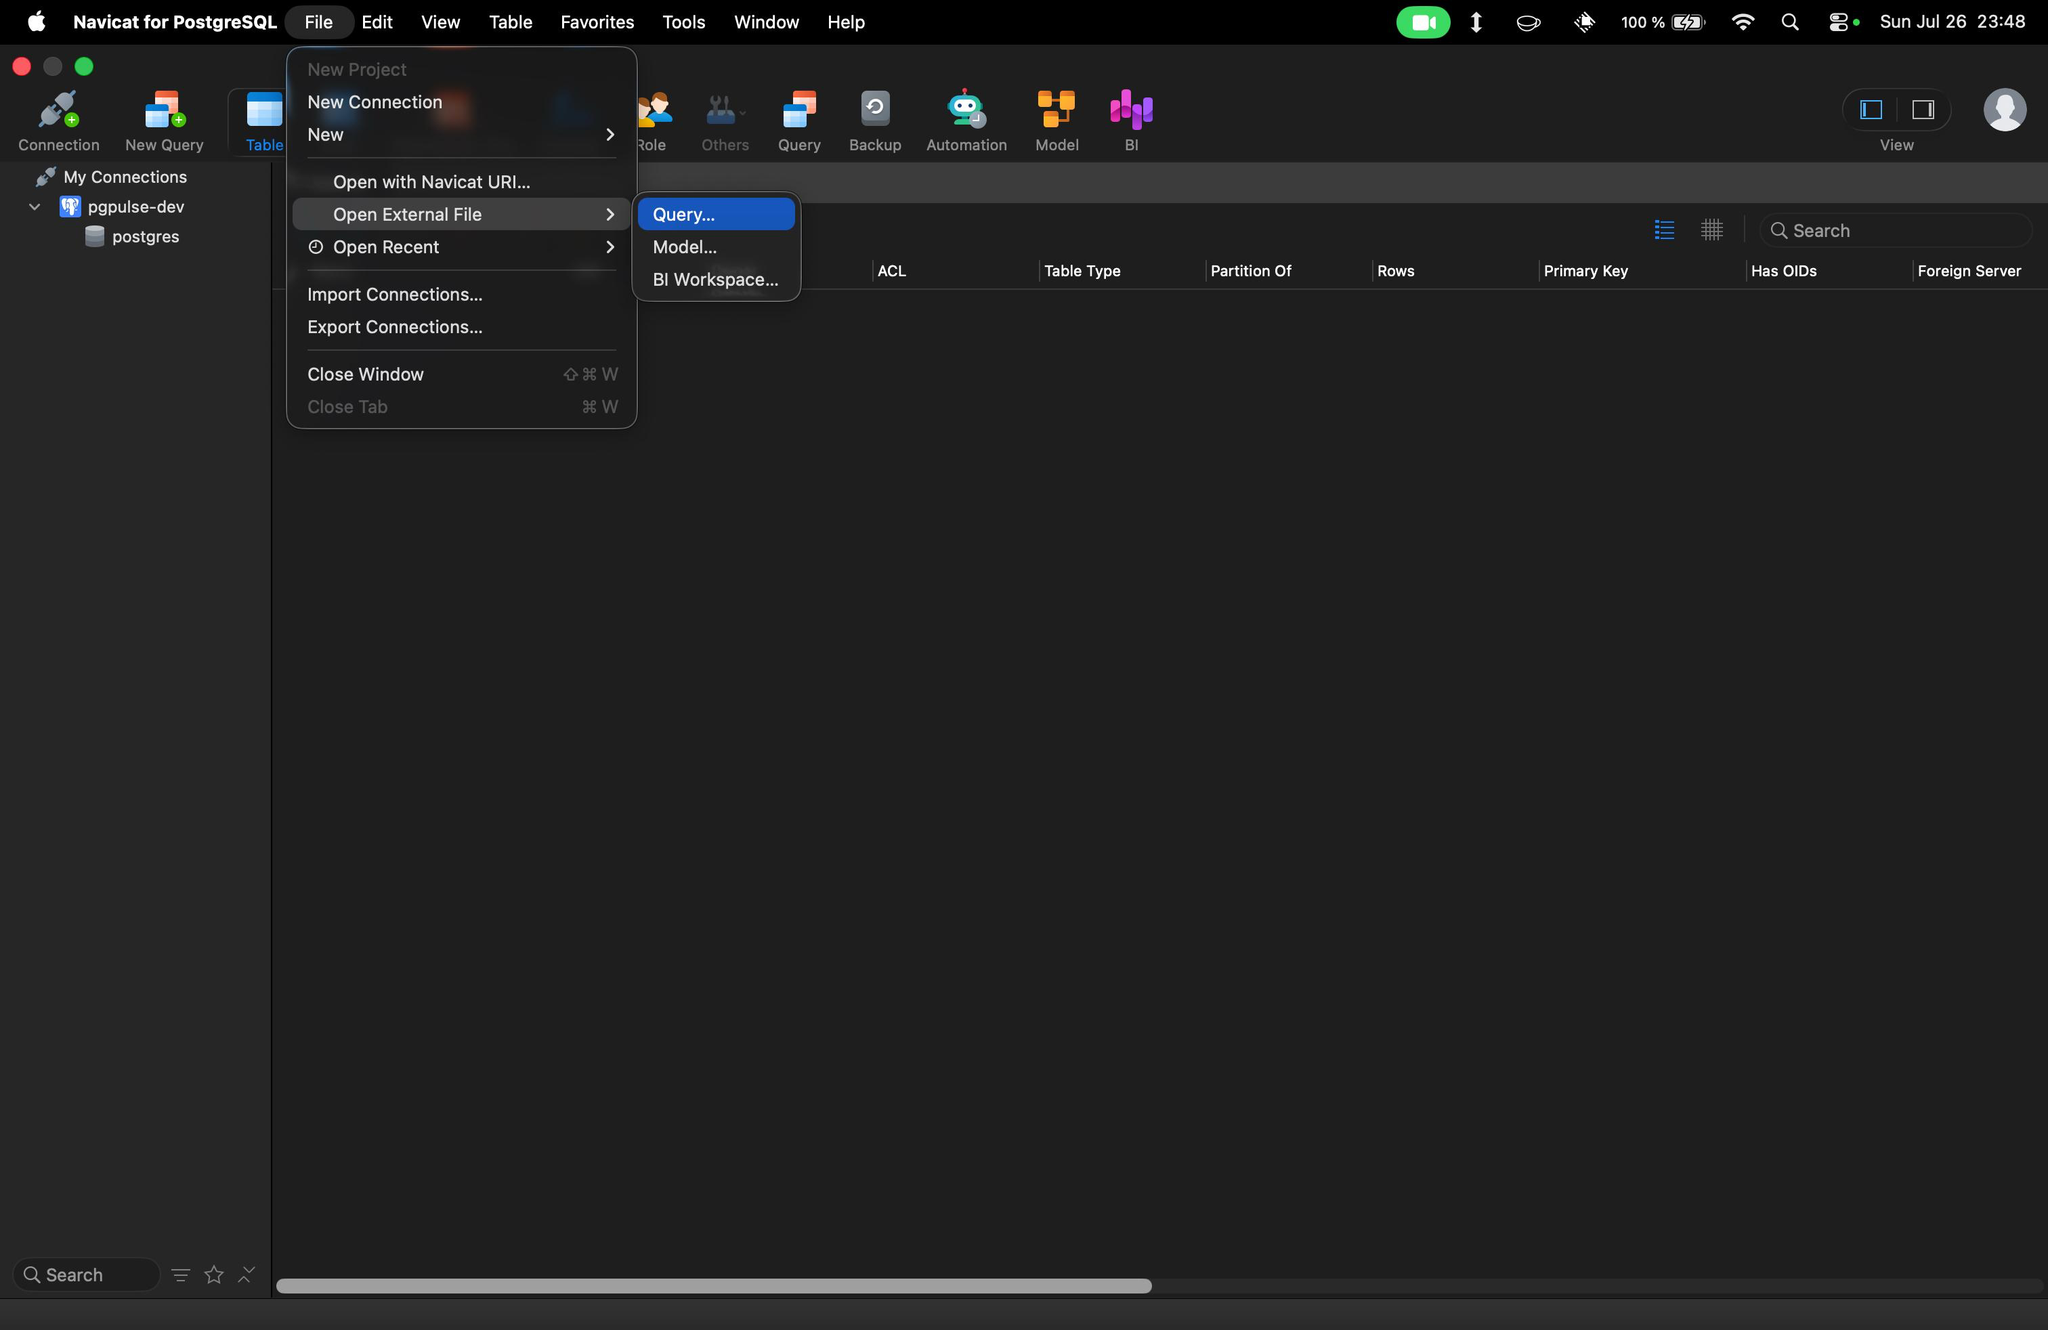Click the Wi-Fi status icon

(1743, 22)
